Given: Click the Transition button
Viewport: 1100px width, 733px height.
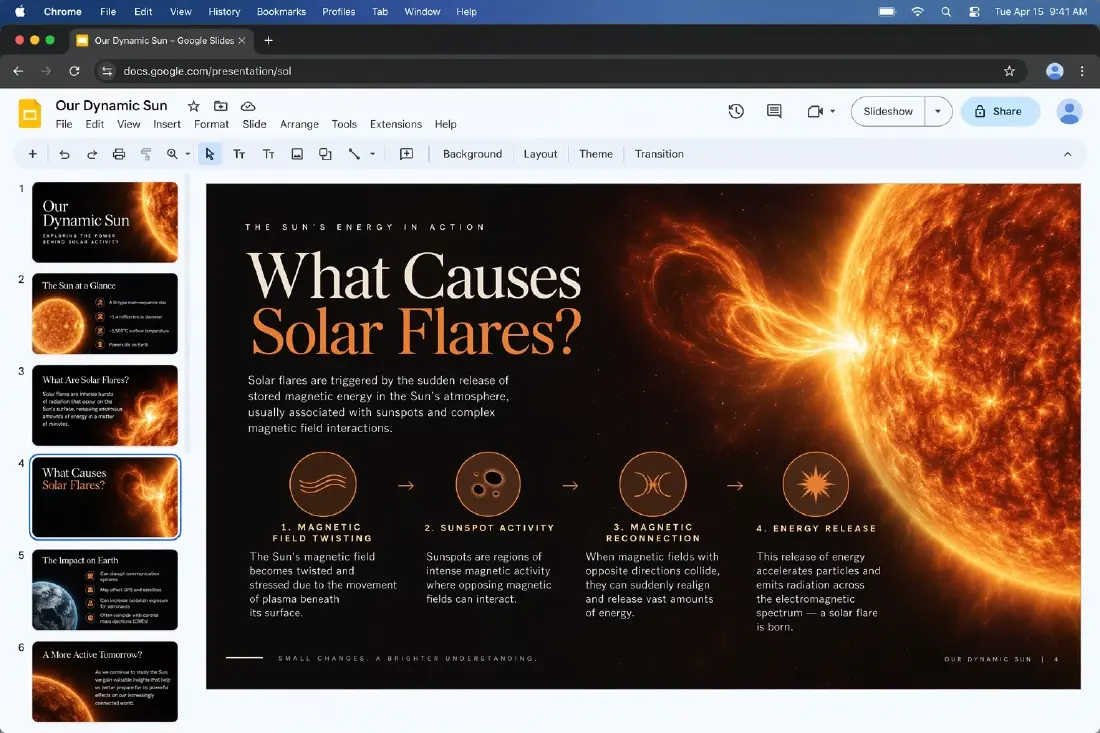Looking at the screenshot, I should point(659,154).
